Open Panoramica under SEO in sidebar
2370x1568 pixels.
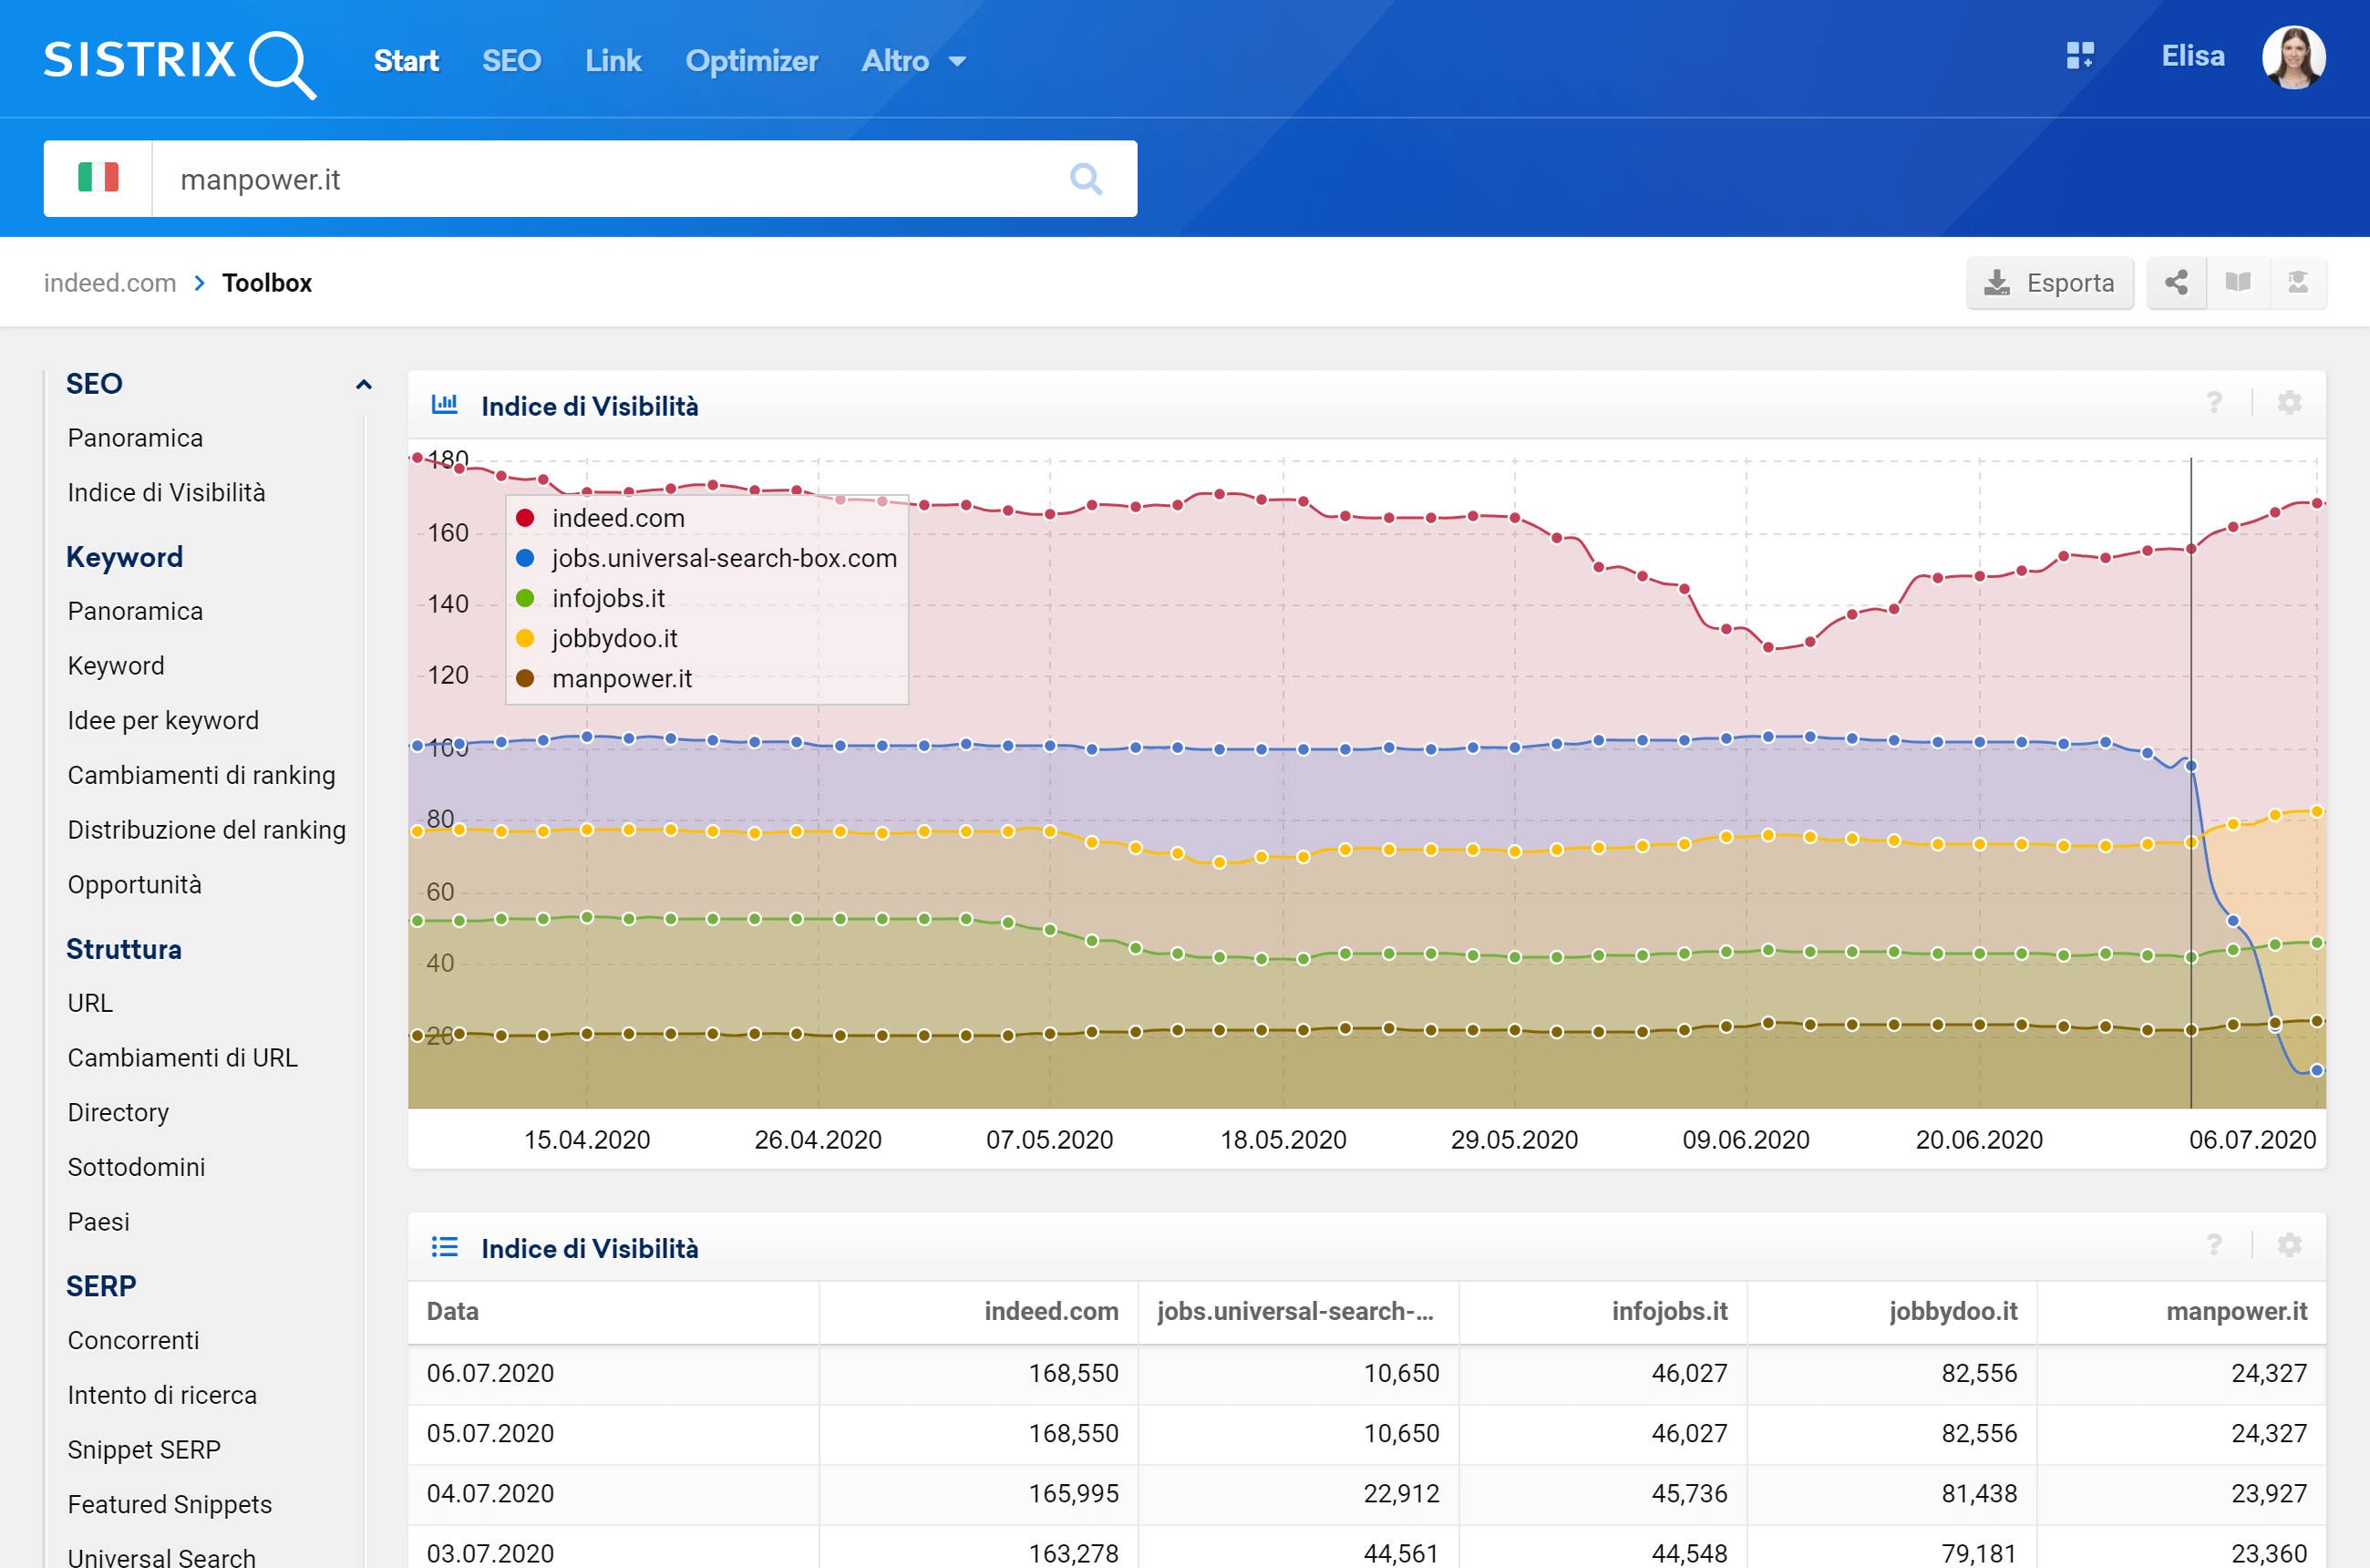[135, 438]
